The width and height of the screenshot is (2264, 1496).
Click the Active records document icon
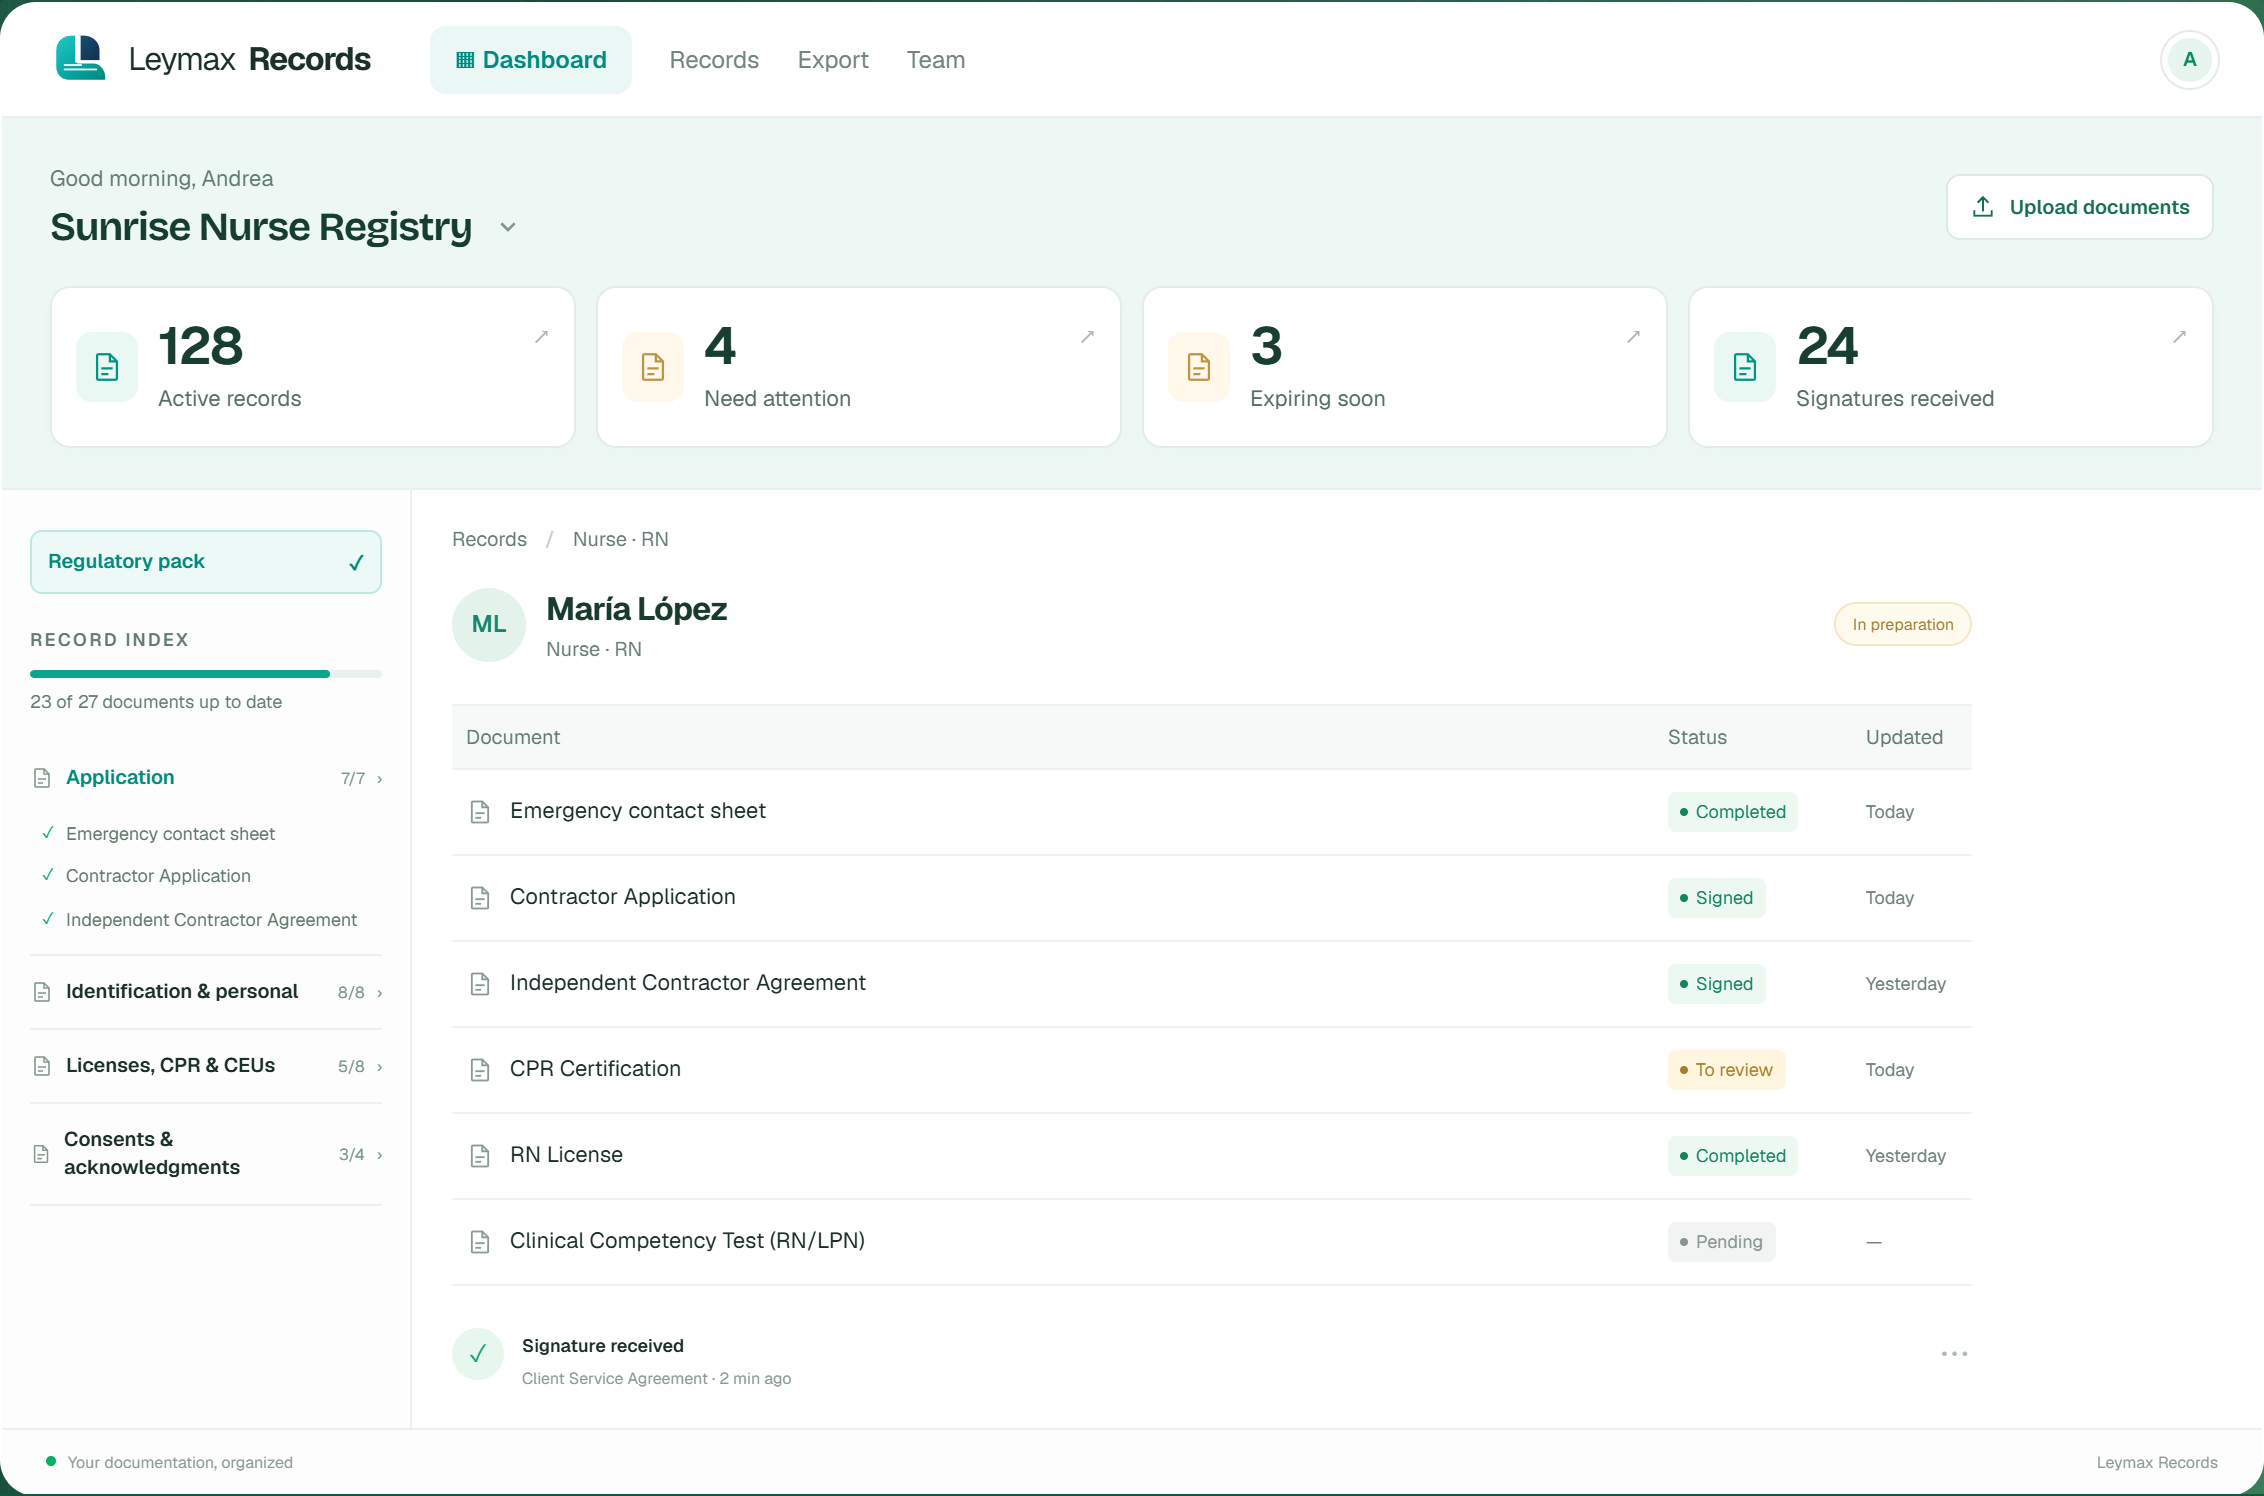[x=107, y=367]
